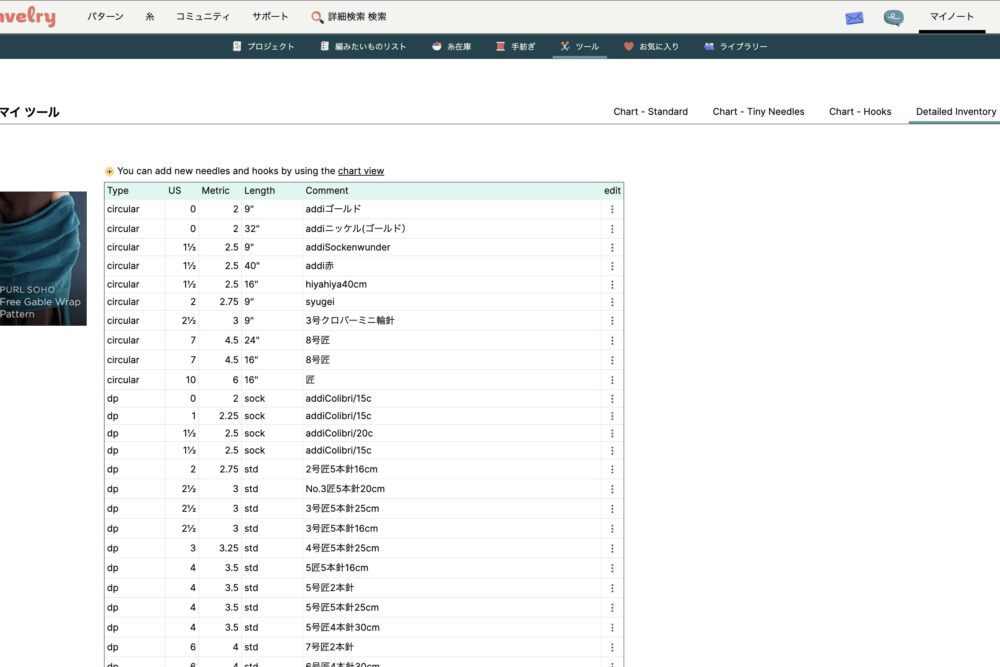Click the マイ ツール heading

pyautogui.click(x=29, y=112)
